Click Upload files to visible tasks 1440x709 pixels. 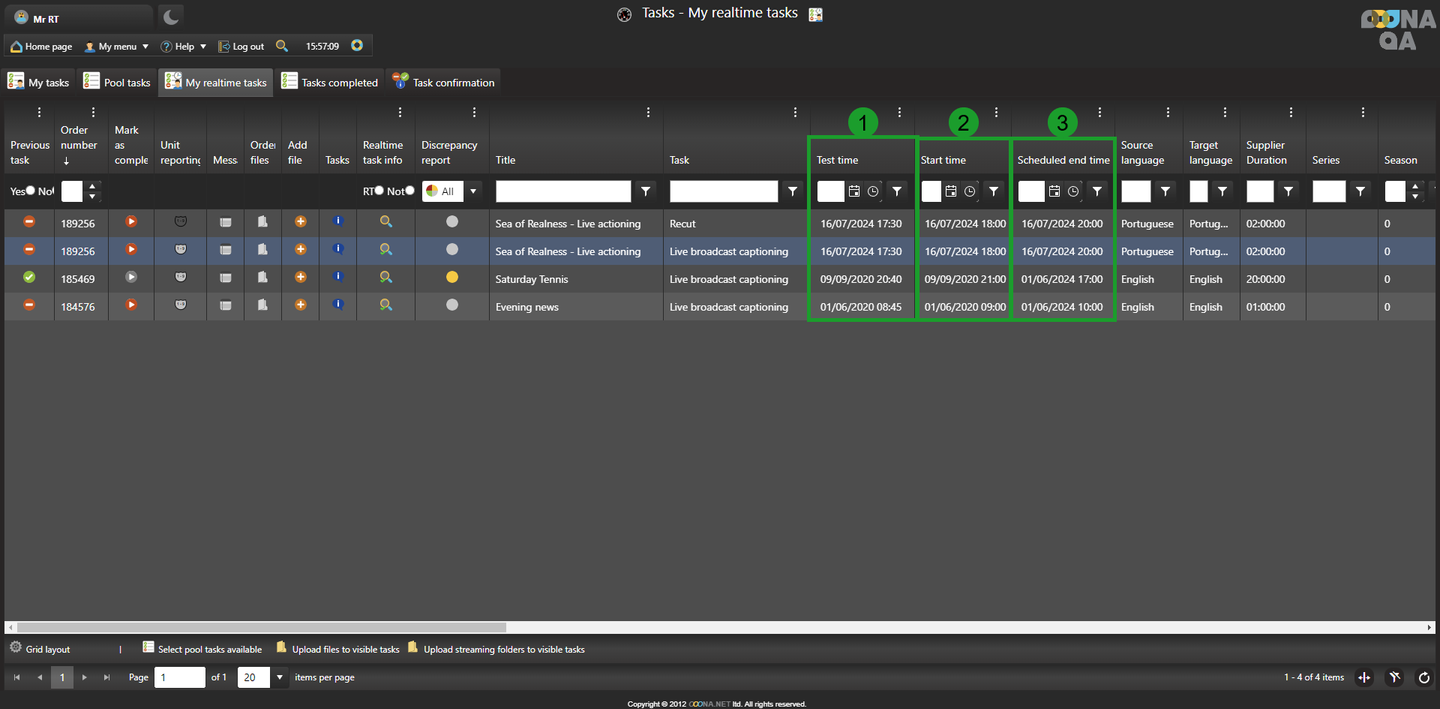point(338,649)
